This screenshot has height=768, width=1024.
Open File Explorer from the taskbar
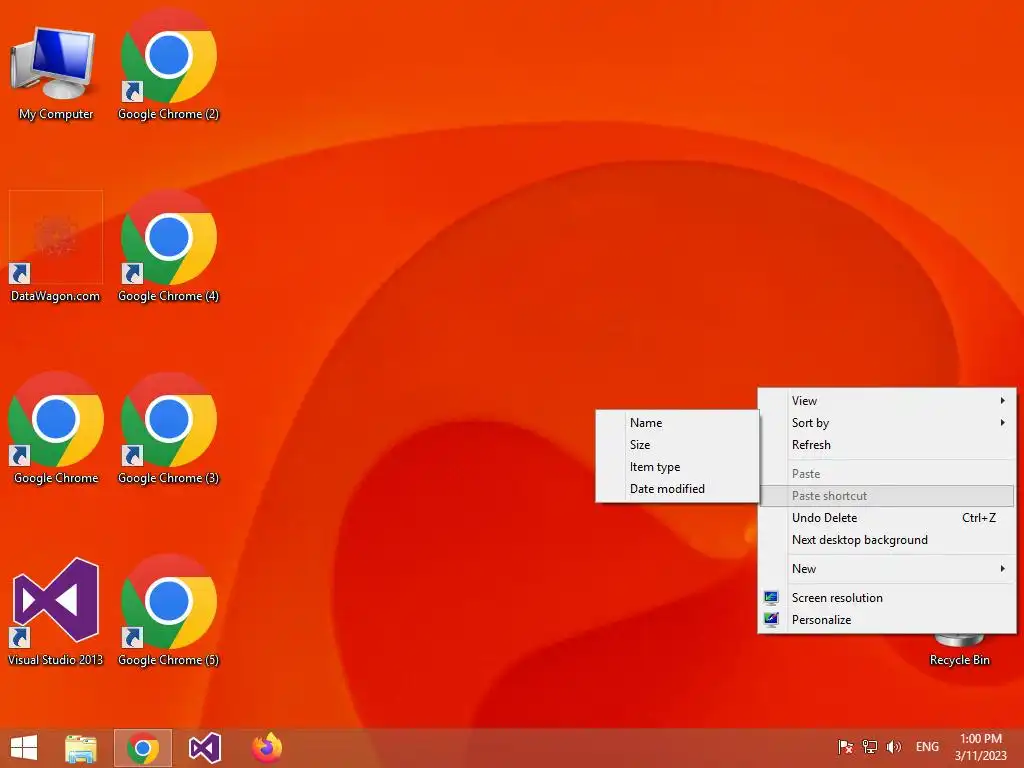[x=81, y=748]
